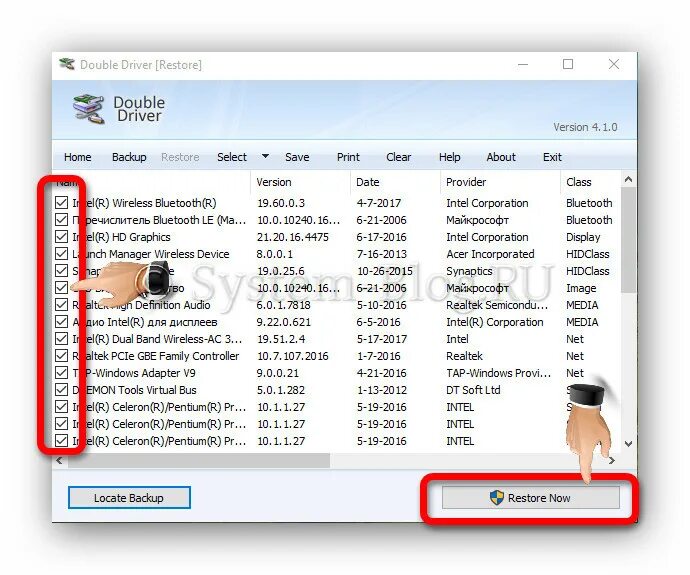Image resolution: width=690 pixels, height=575 pixels.
Task: Minimize the Double Driver window
Action: pos(523,64)
